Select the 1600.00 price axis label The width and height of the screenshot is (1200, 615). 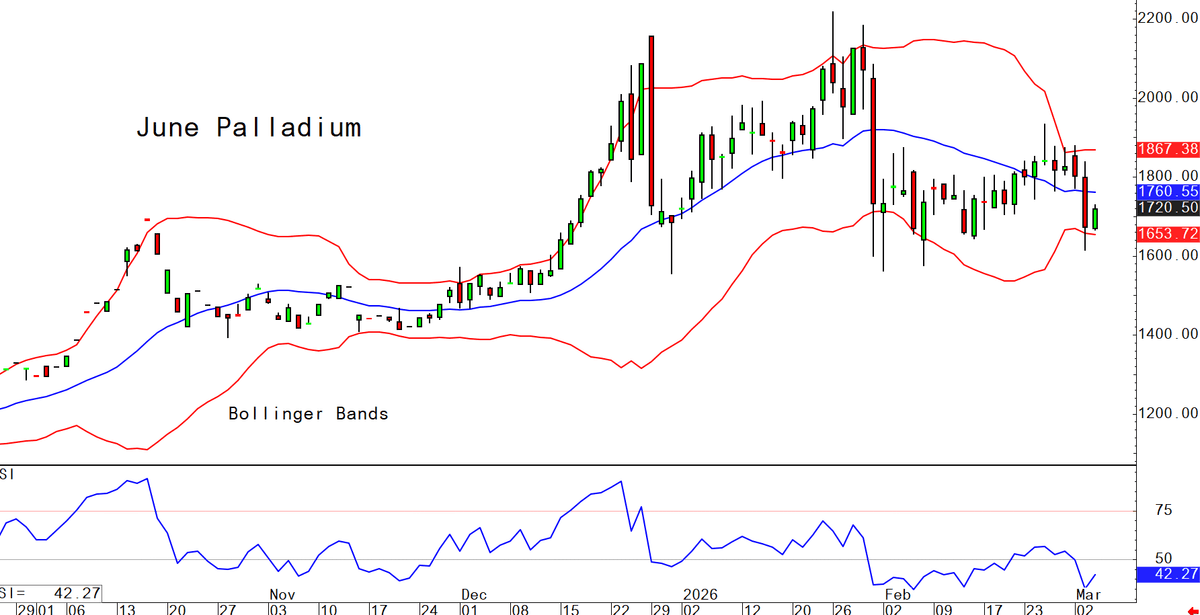(1169, 255)
